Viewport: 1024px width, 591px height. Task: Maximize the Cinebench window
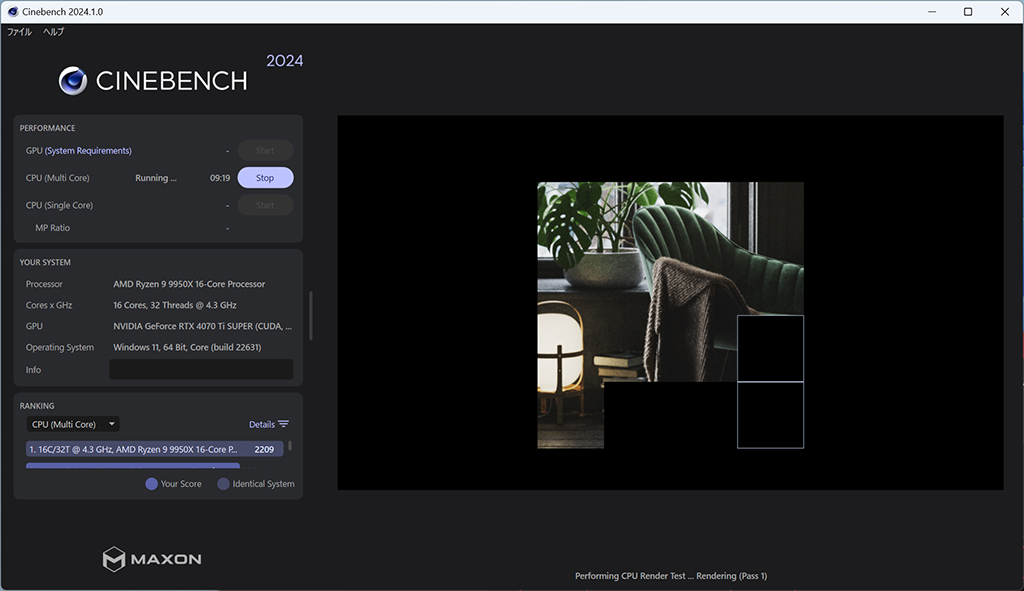point(968,12)
